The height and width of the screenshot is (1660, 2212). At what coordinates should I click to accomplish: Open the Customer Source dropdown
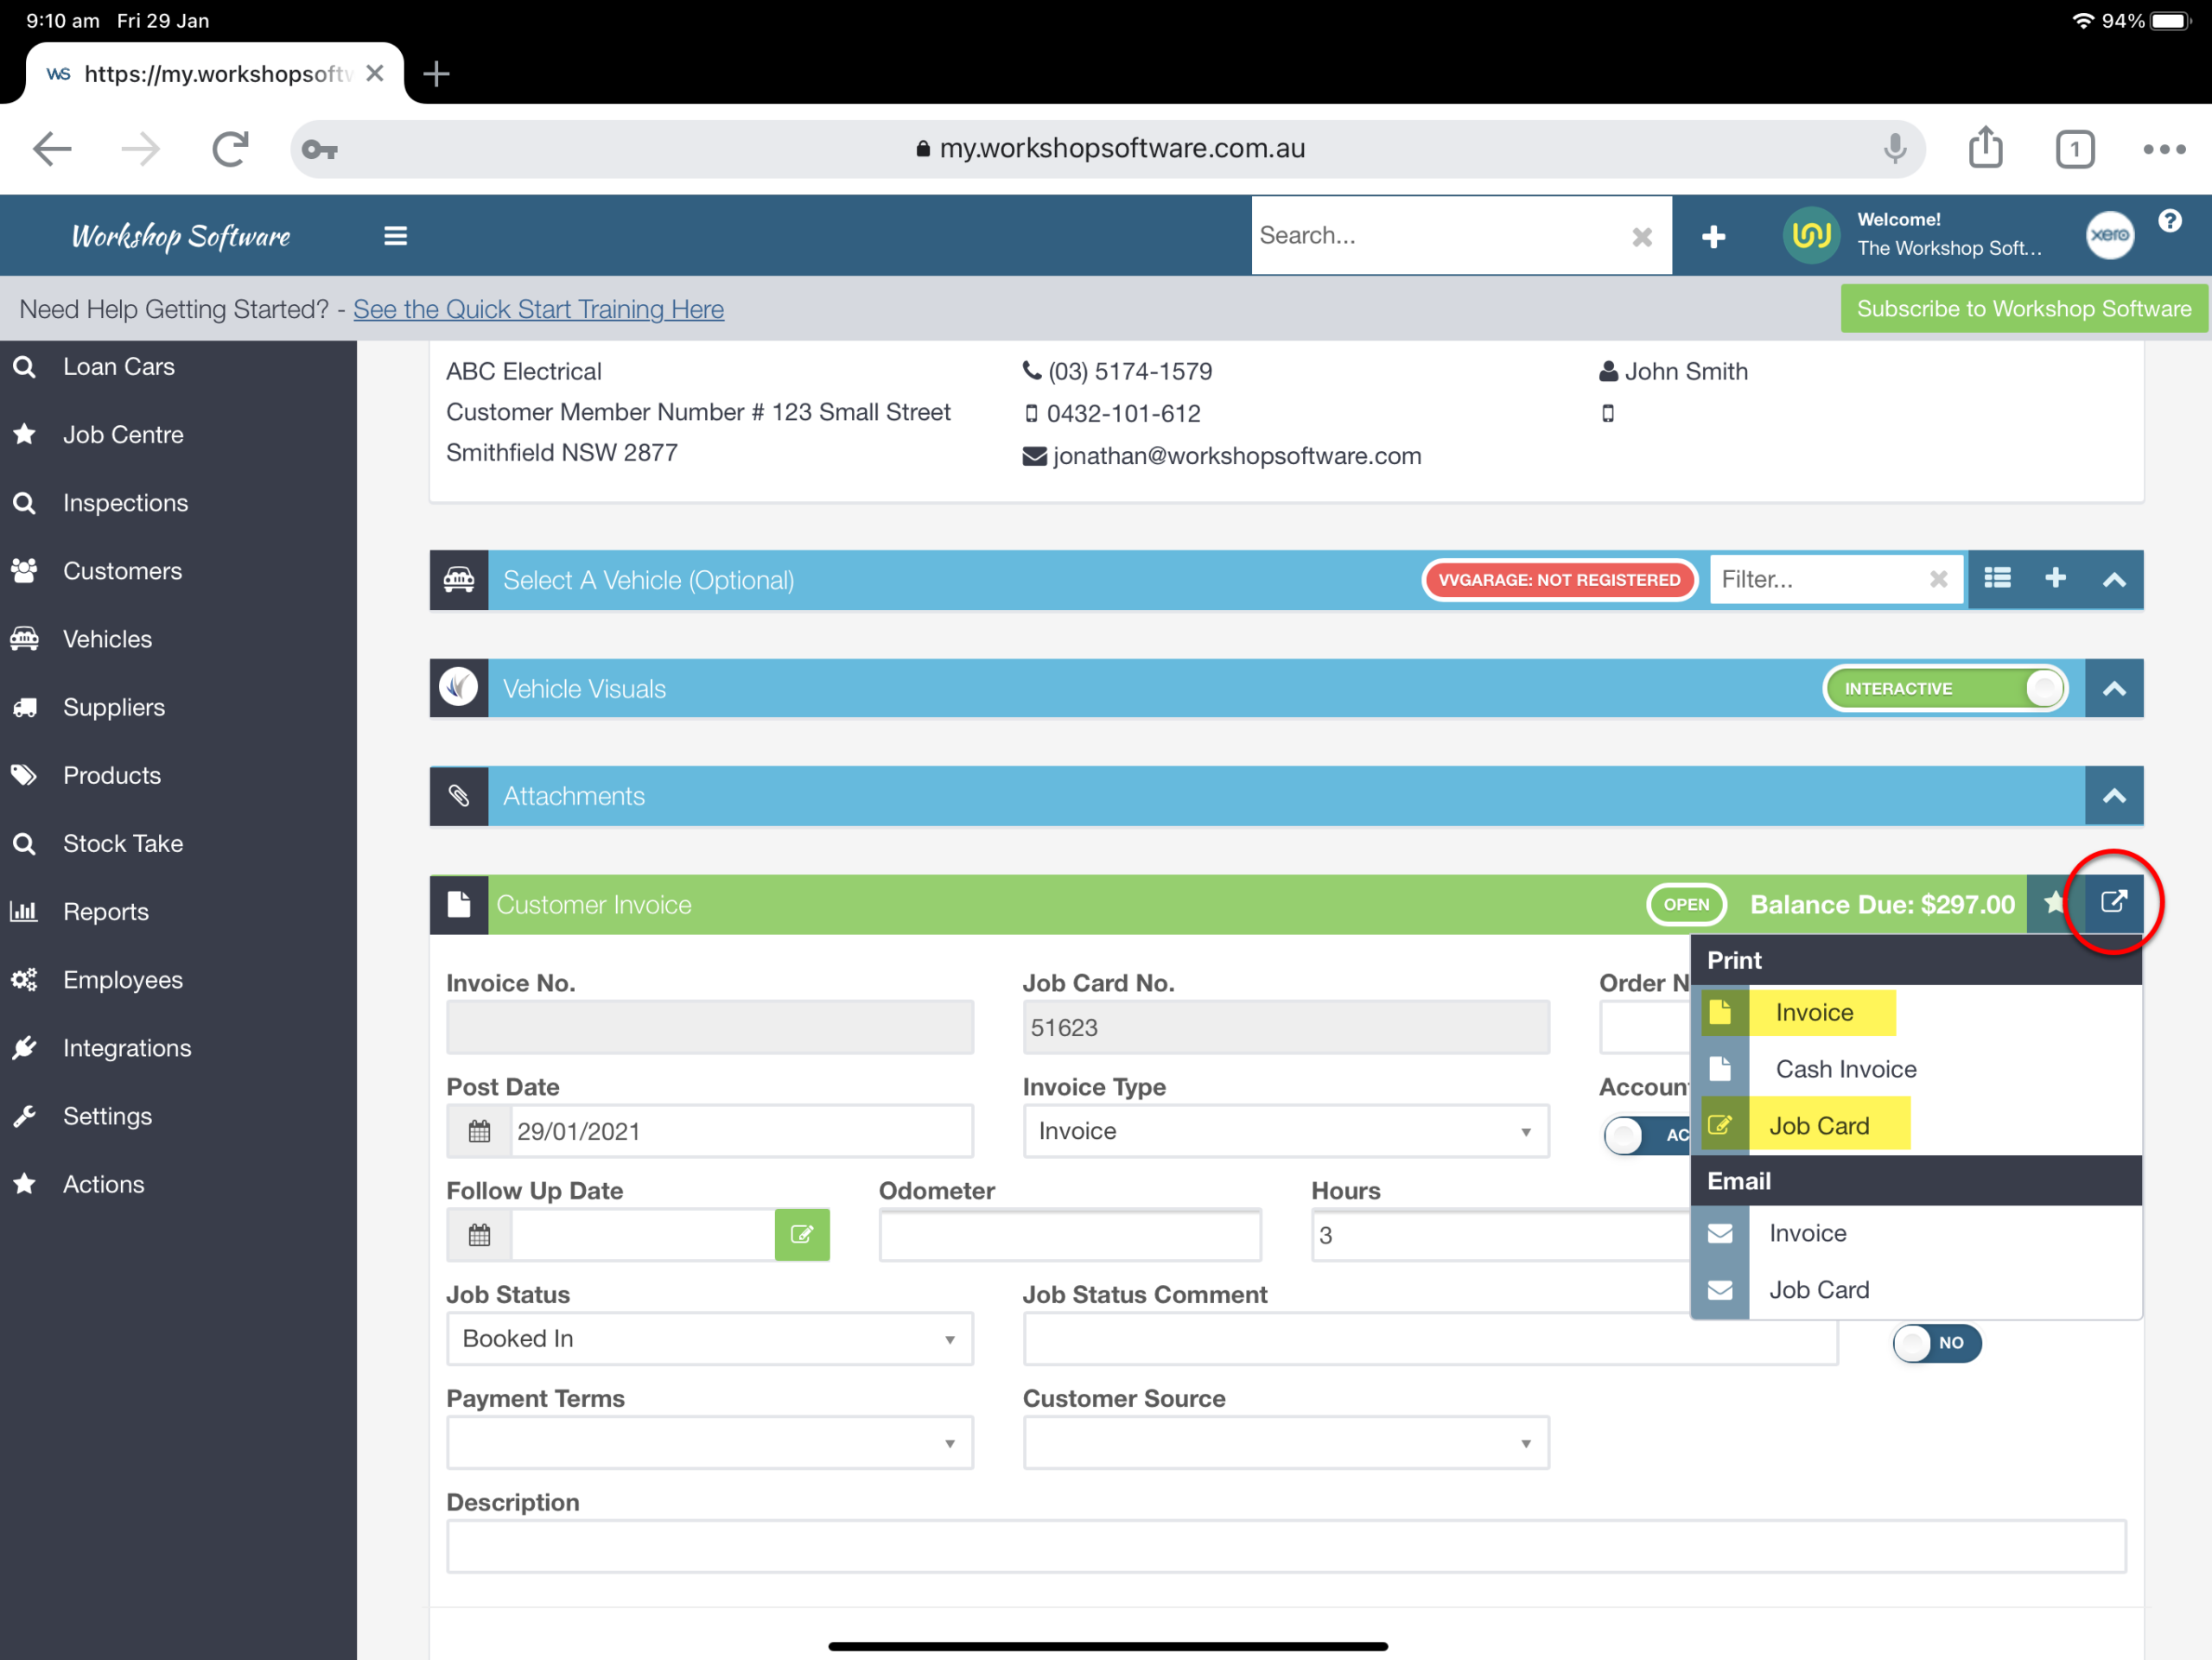click(1285, 1442)
